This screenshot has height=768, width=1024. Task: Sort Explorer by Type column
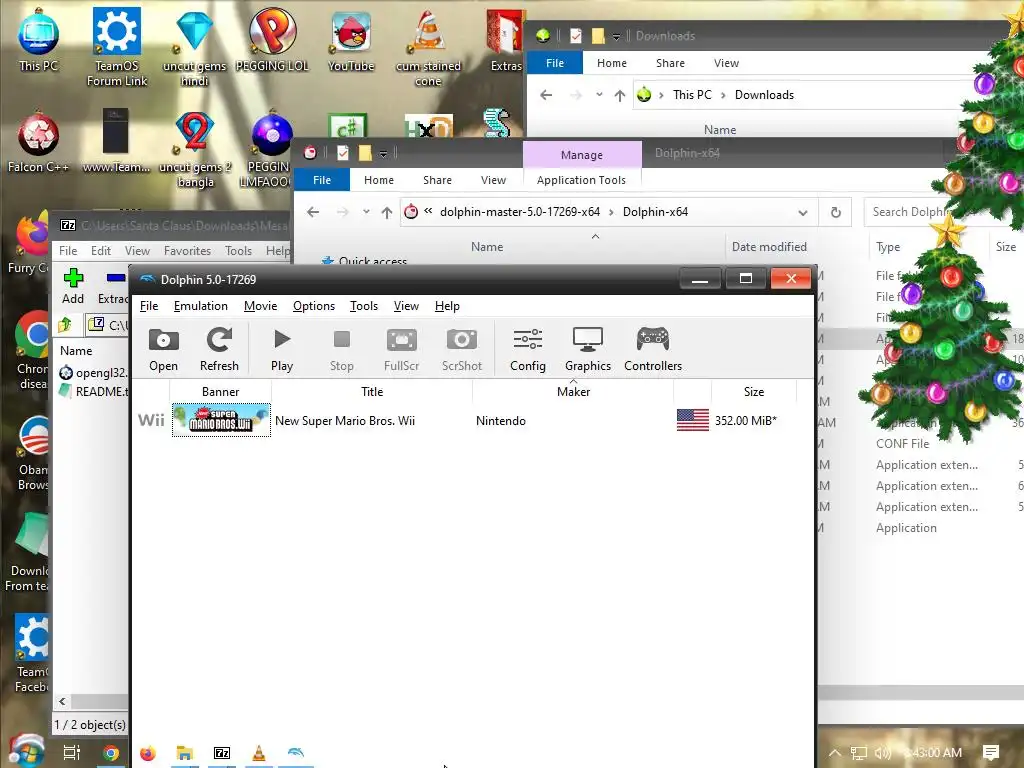coord(888,247)
